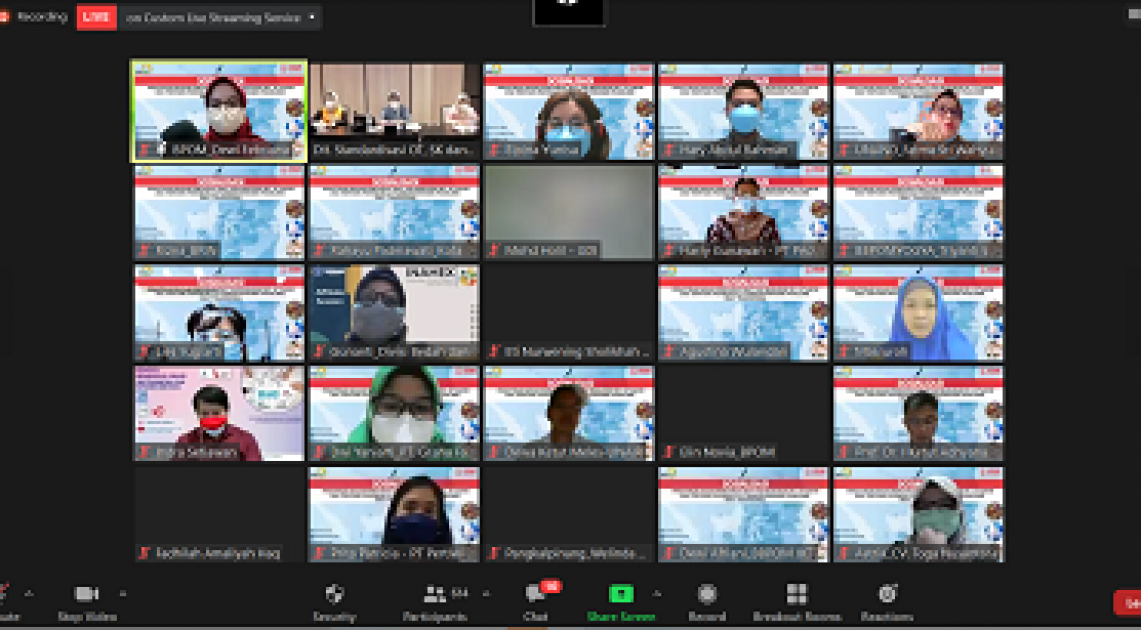Select the Indra Setiawan video tile
The height and width of the screenshot is (630, 1141).
(219, 413)
